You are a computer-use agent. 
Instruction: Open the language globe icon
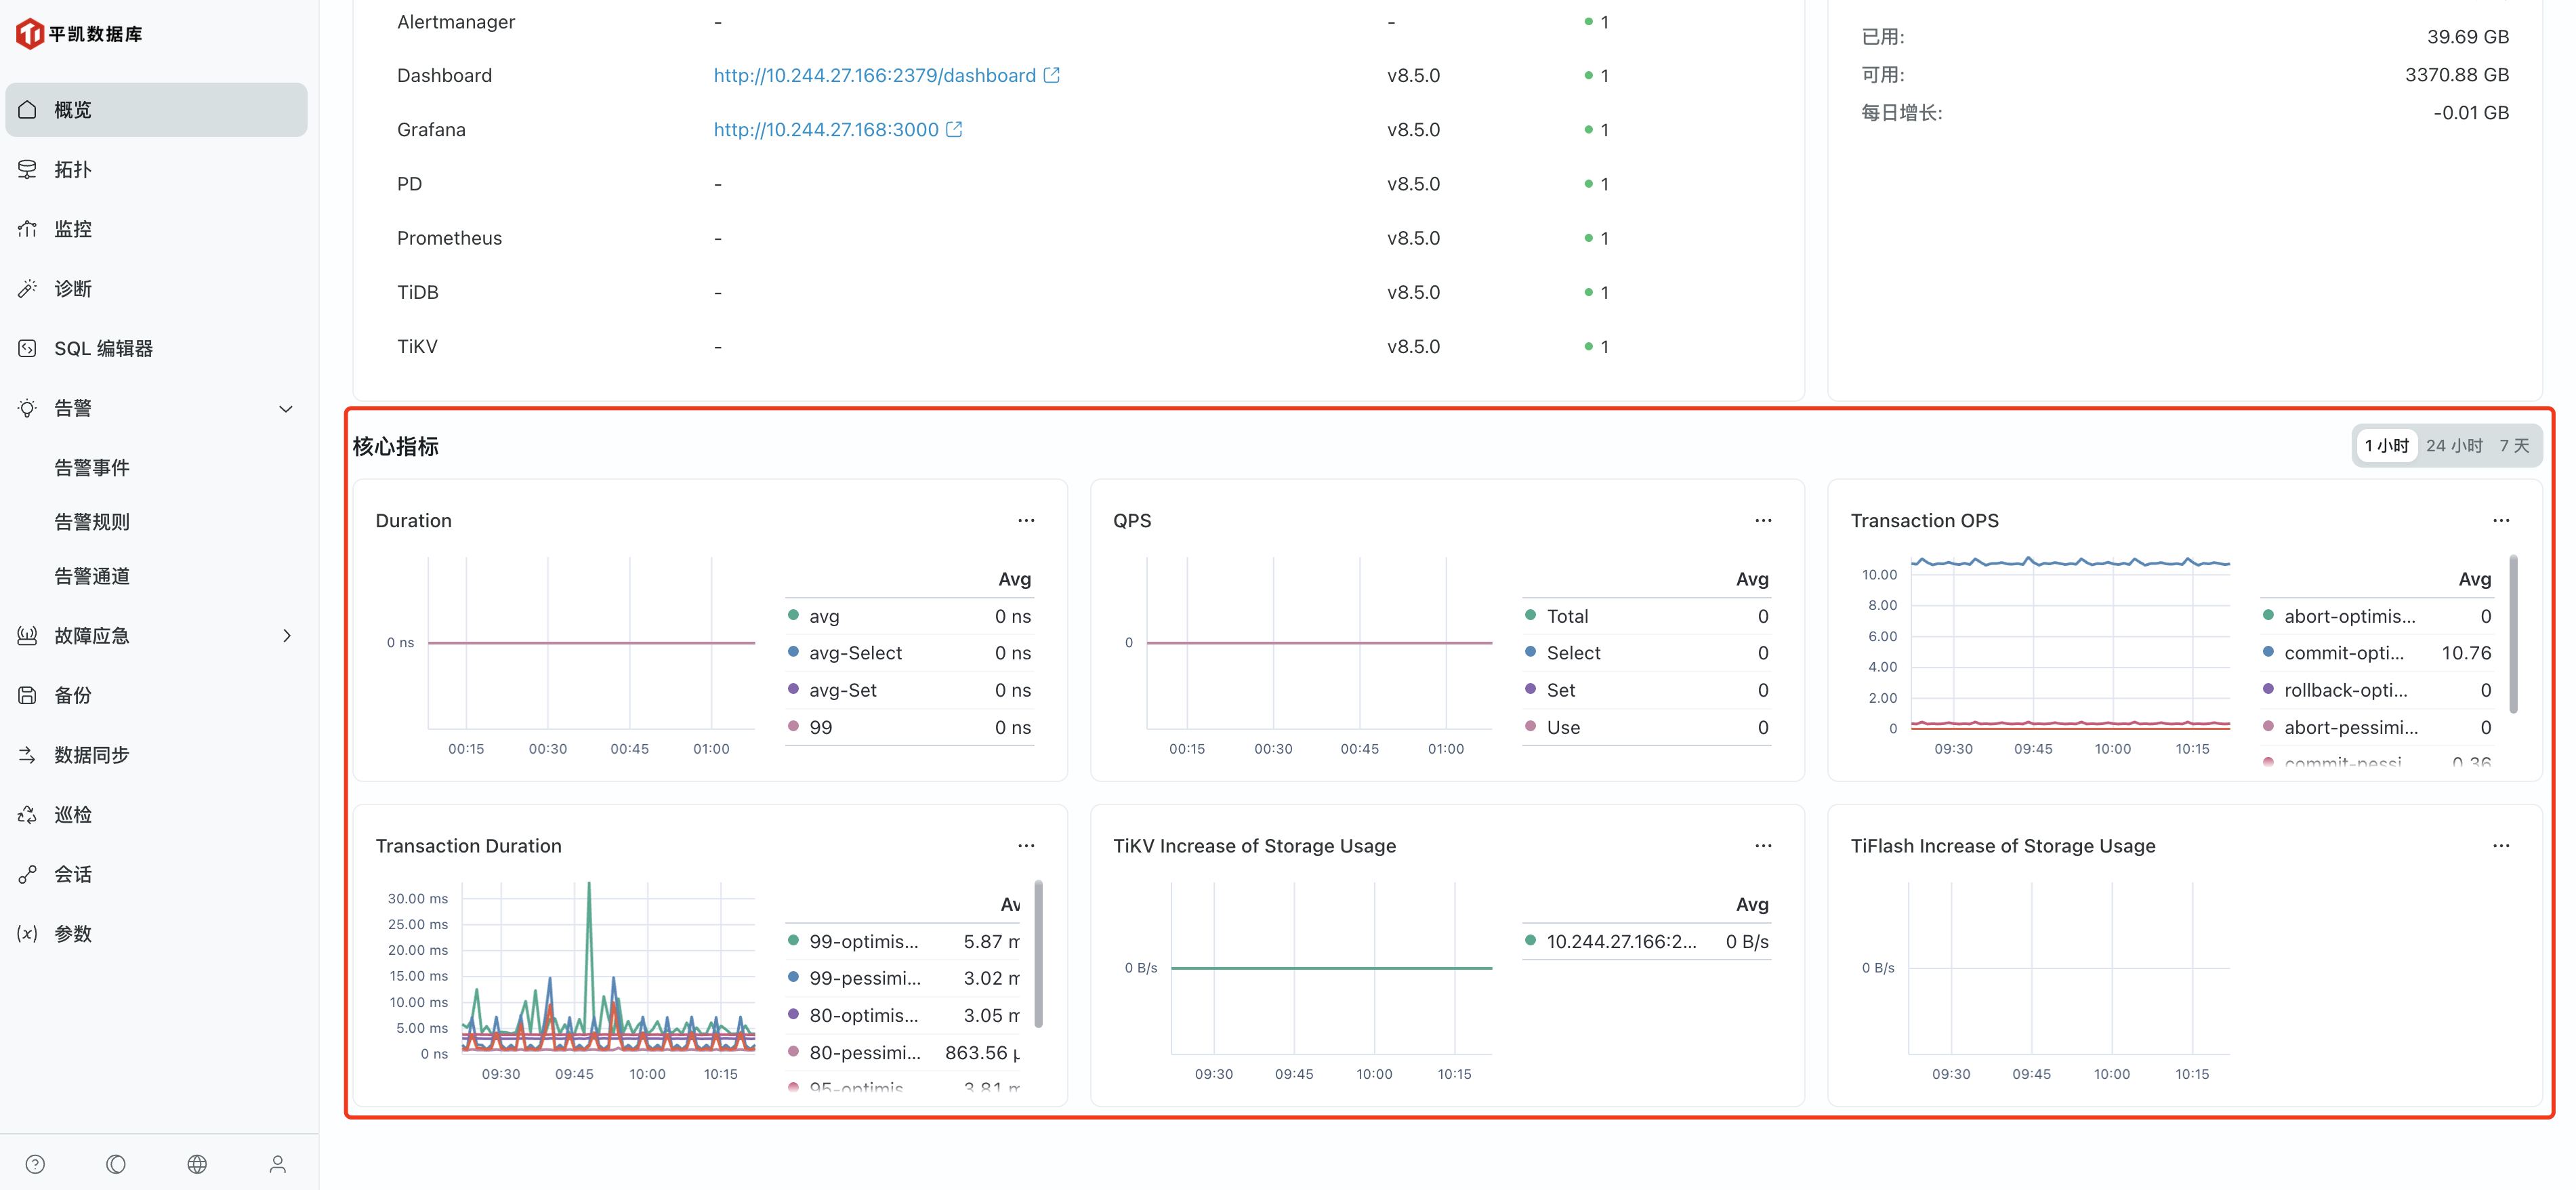[197, 1164]
